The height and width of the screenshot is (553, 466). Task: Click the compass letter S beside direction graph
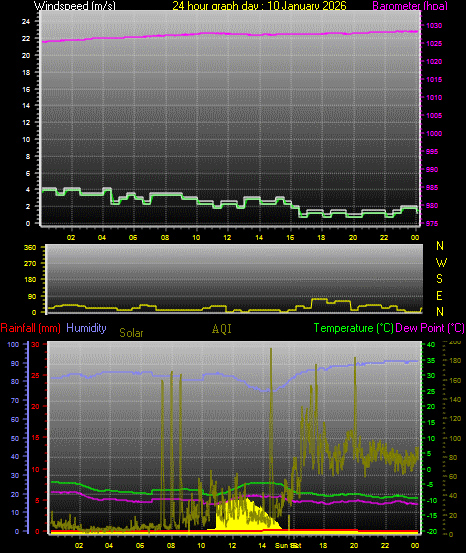440,279
